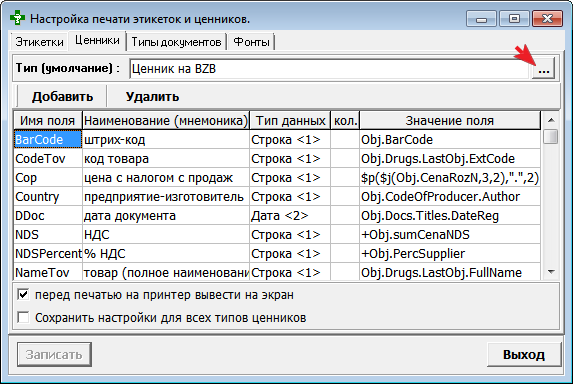573x384 pixels.
Task: Click the +Obj.PercSupplier value cell
Action: coord(450,254)
